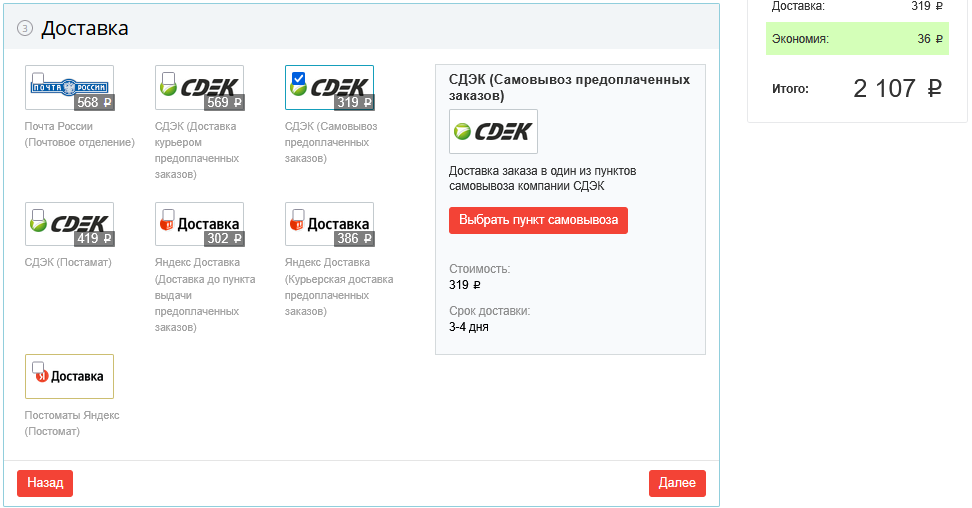Click the Постоматы Яндекс logo tile
Viewport: 972px width, 508px height.
click(75, 376)
